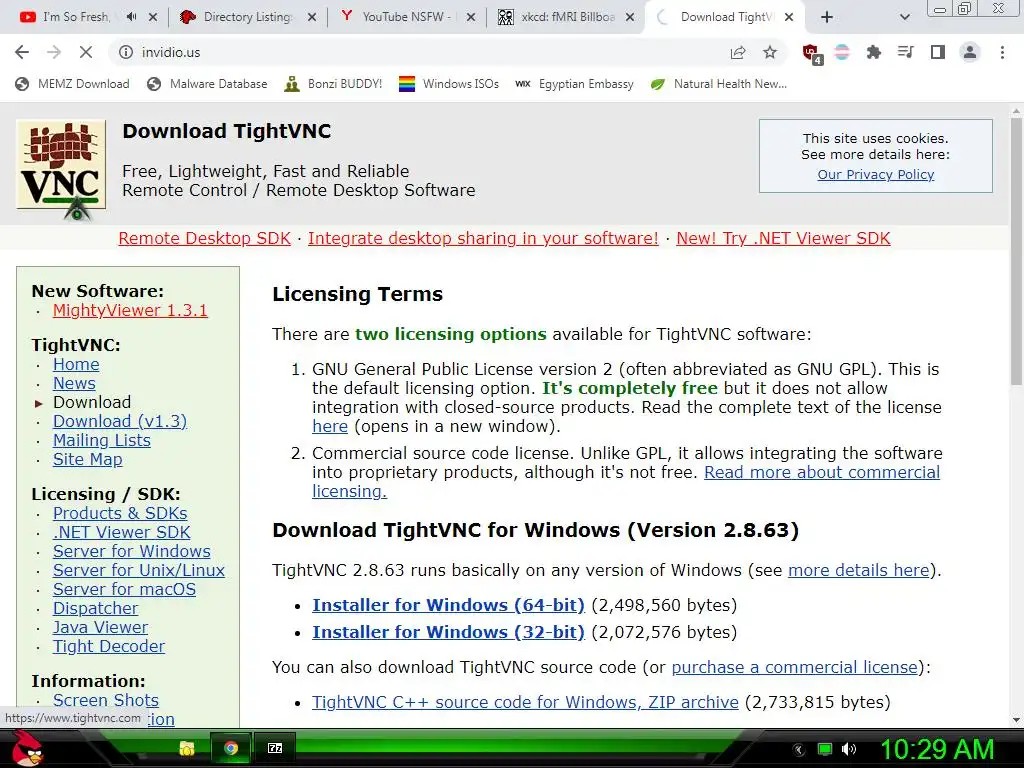Open the Windows ISOs bookmark
1024x768 pixels.
(x=449, y=84)
